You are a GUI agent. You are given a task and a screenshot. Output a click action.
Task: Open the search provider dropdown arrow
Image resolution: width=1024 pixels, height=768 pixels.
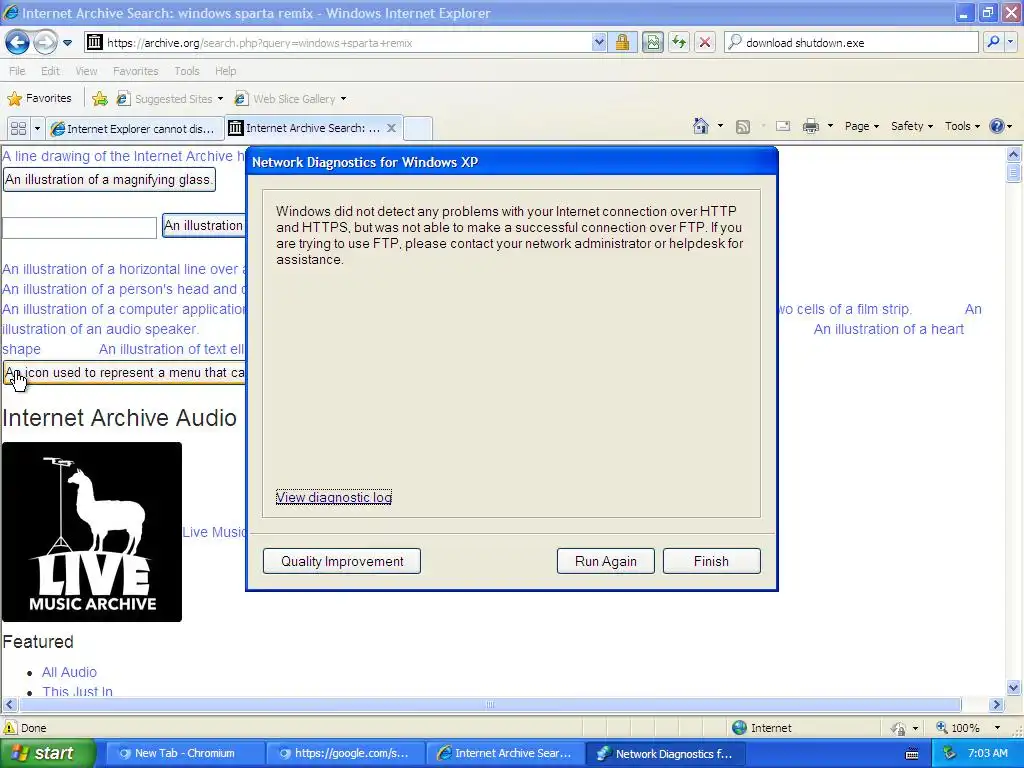[1010, 42]
